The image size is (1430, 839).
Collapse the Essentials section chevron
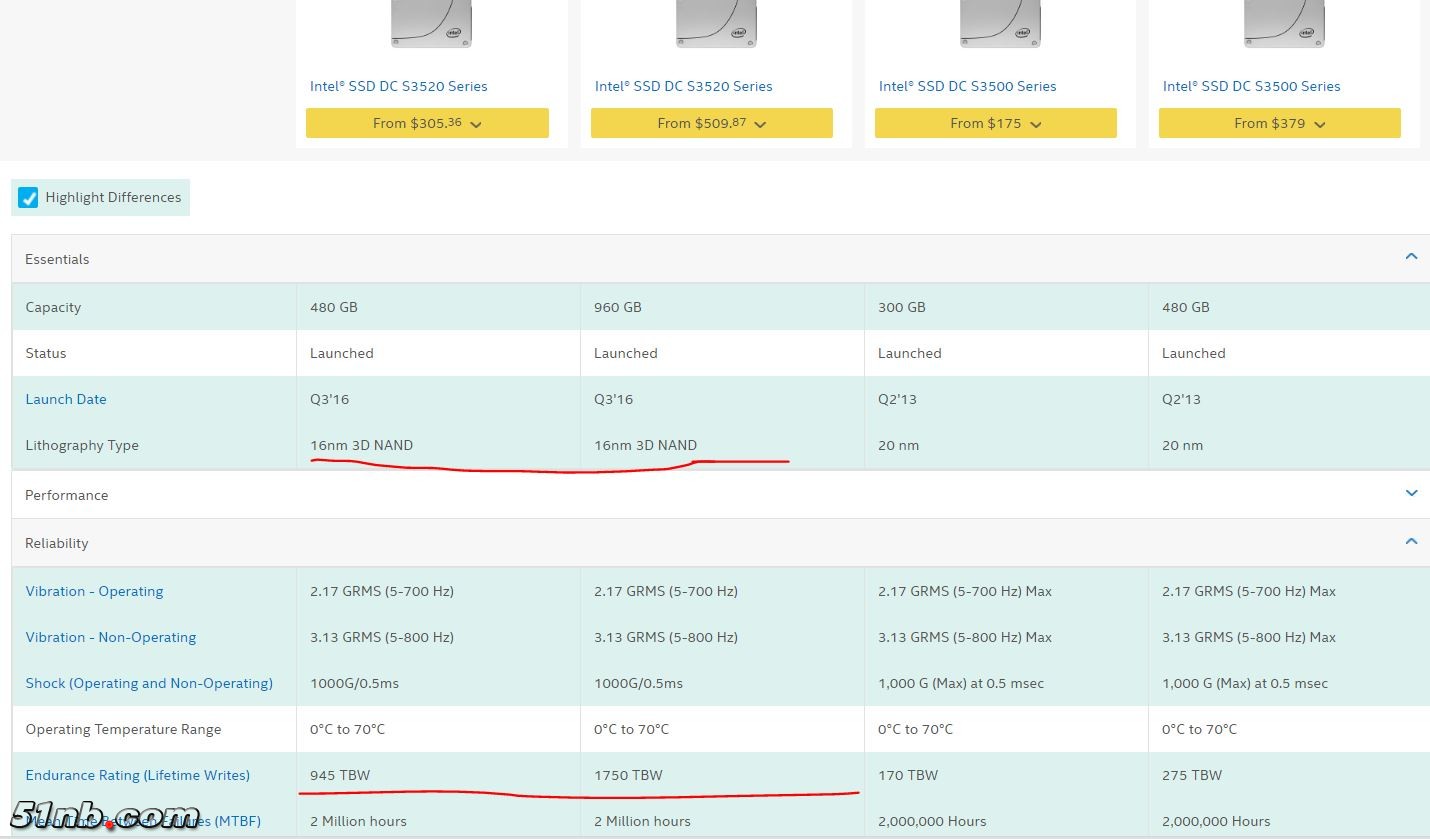pos(1411,257)
